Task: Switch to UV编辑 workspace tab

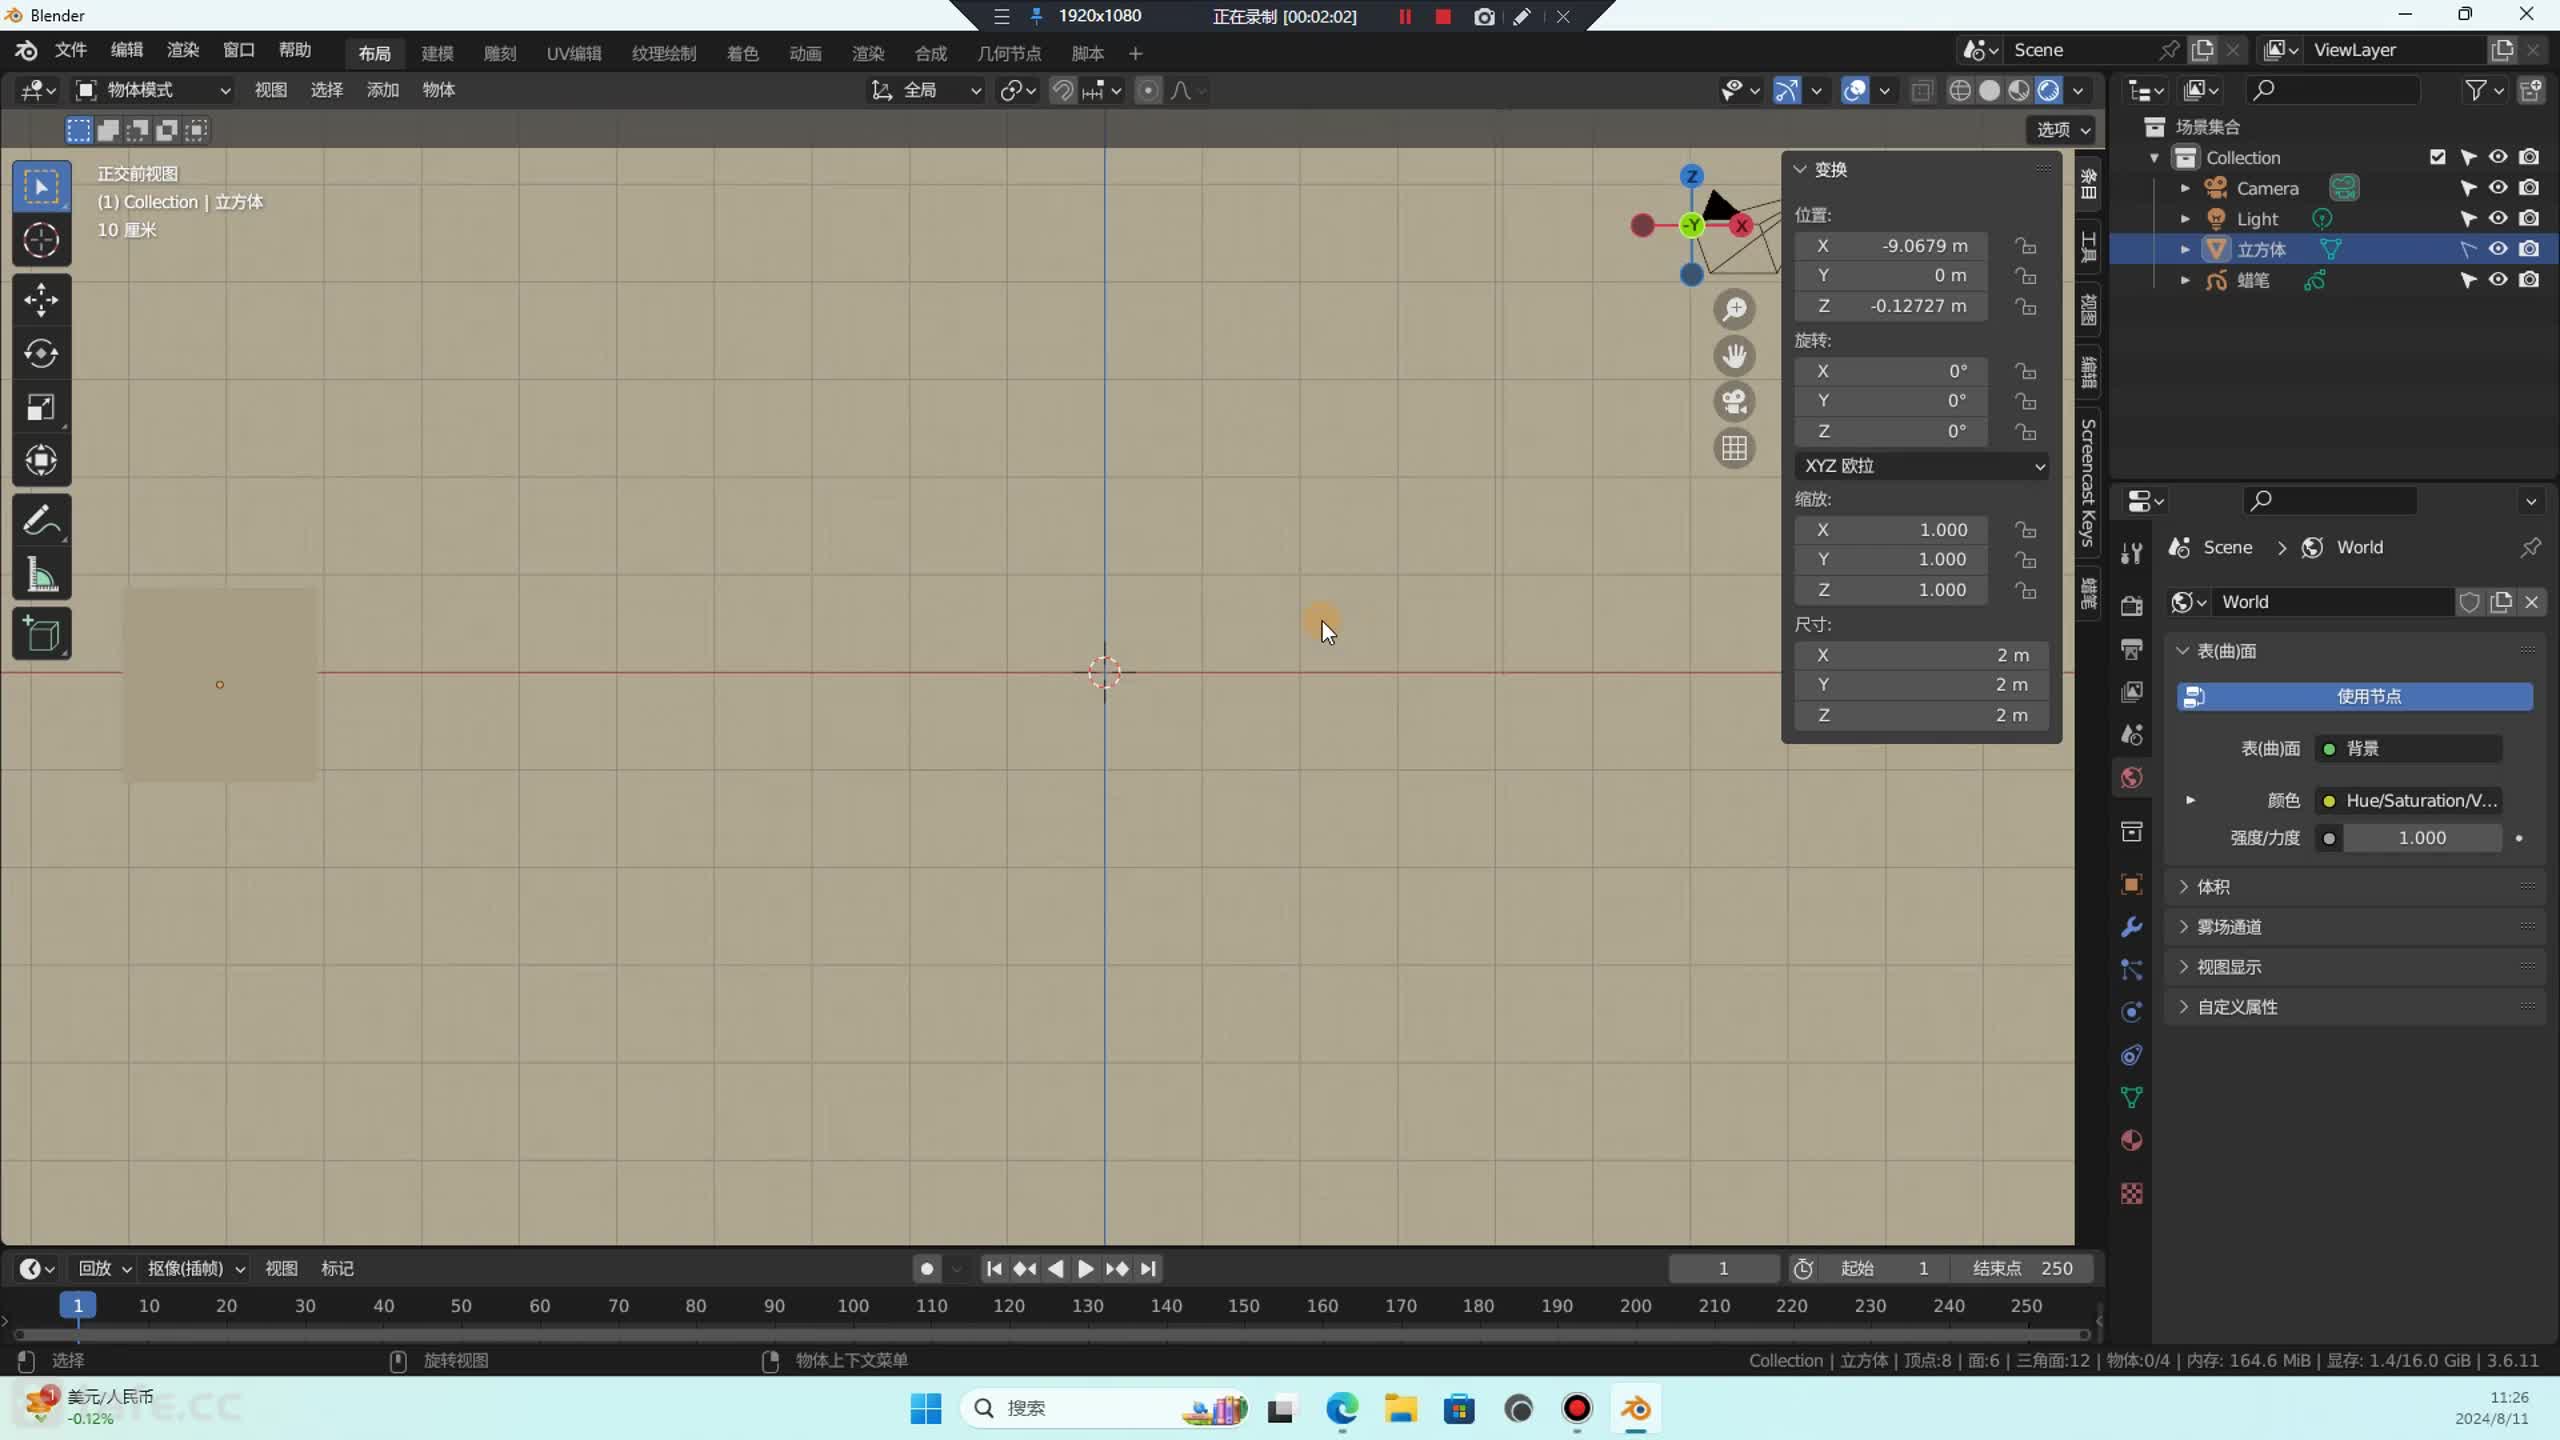Action: [574, 53]
